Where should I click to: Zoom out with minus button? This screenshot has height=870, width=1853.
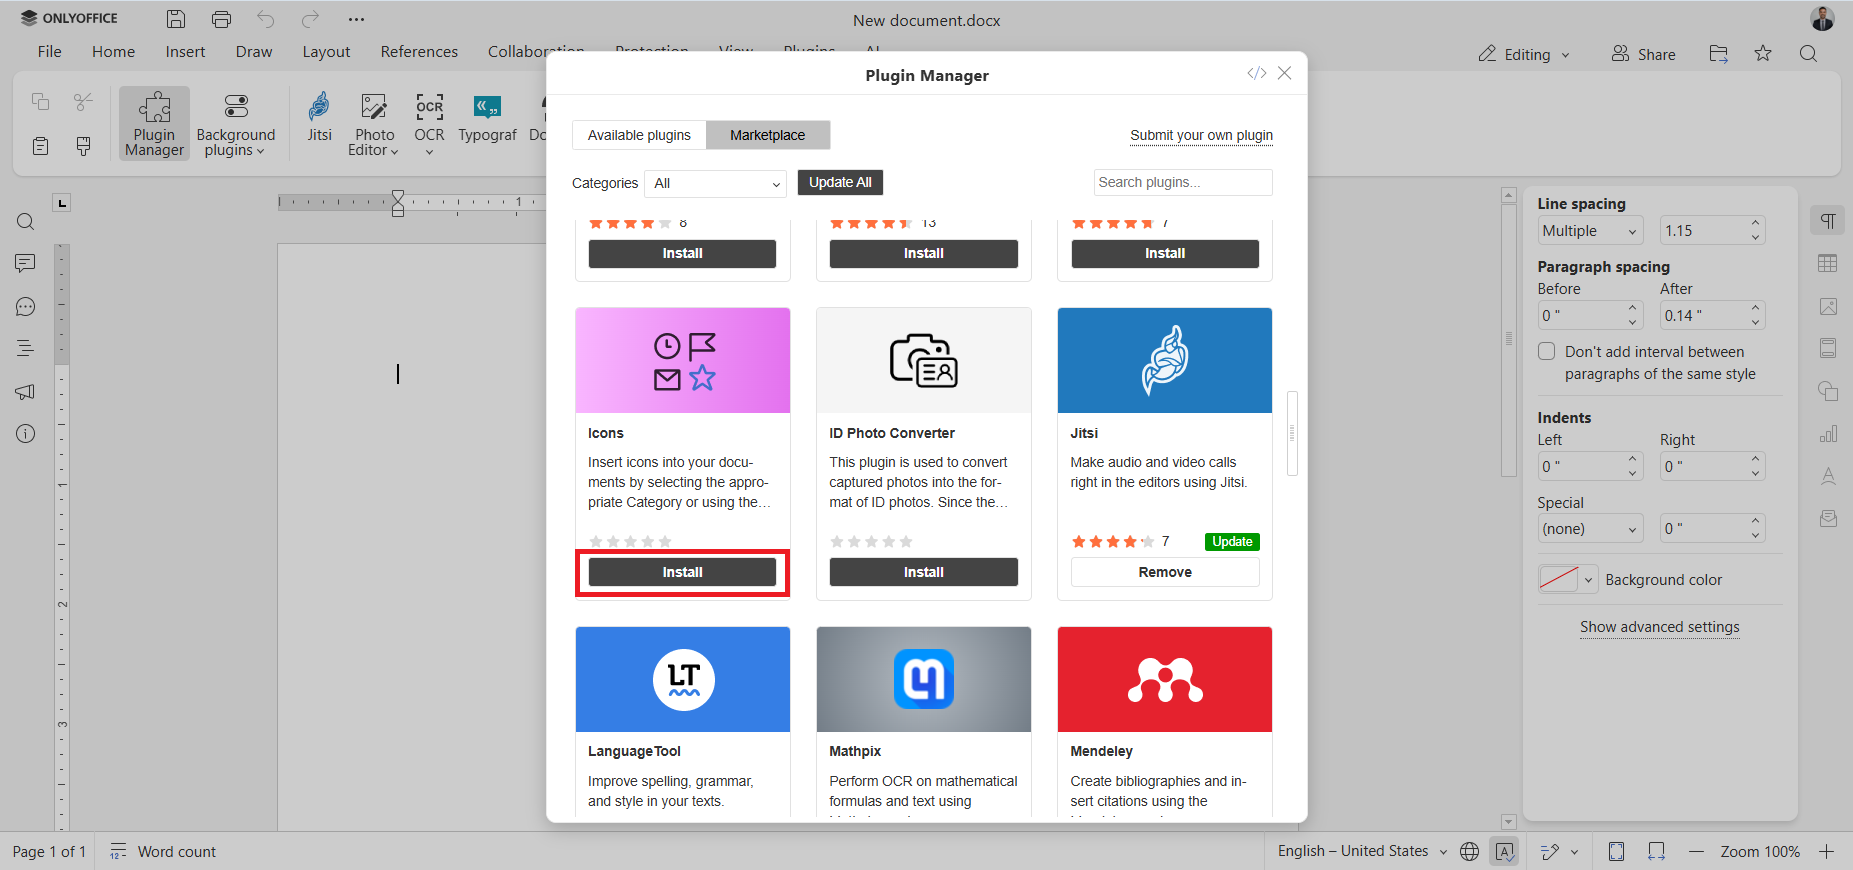click(x=1696, y=851)
